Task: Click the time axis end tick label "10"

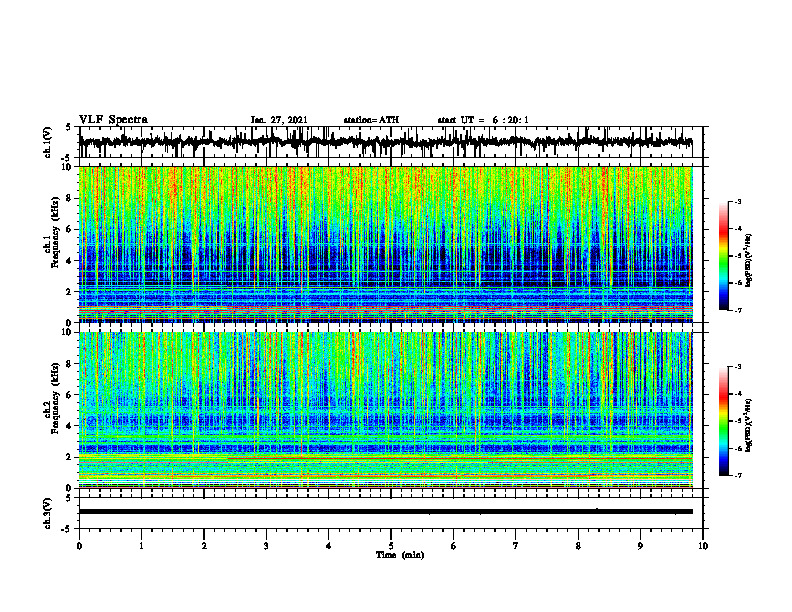Action: [703, 546]
